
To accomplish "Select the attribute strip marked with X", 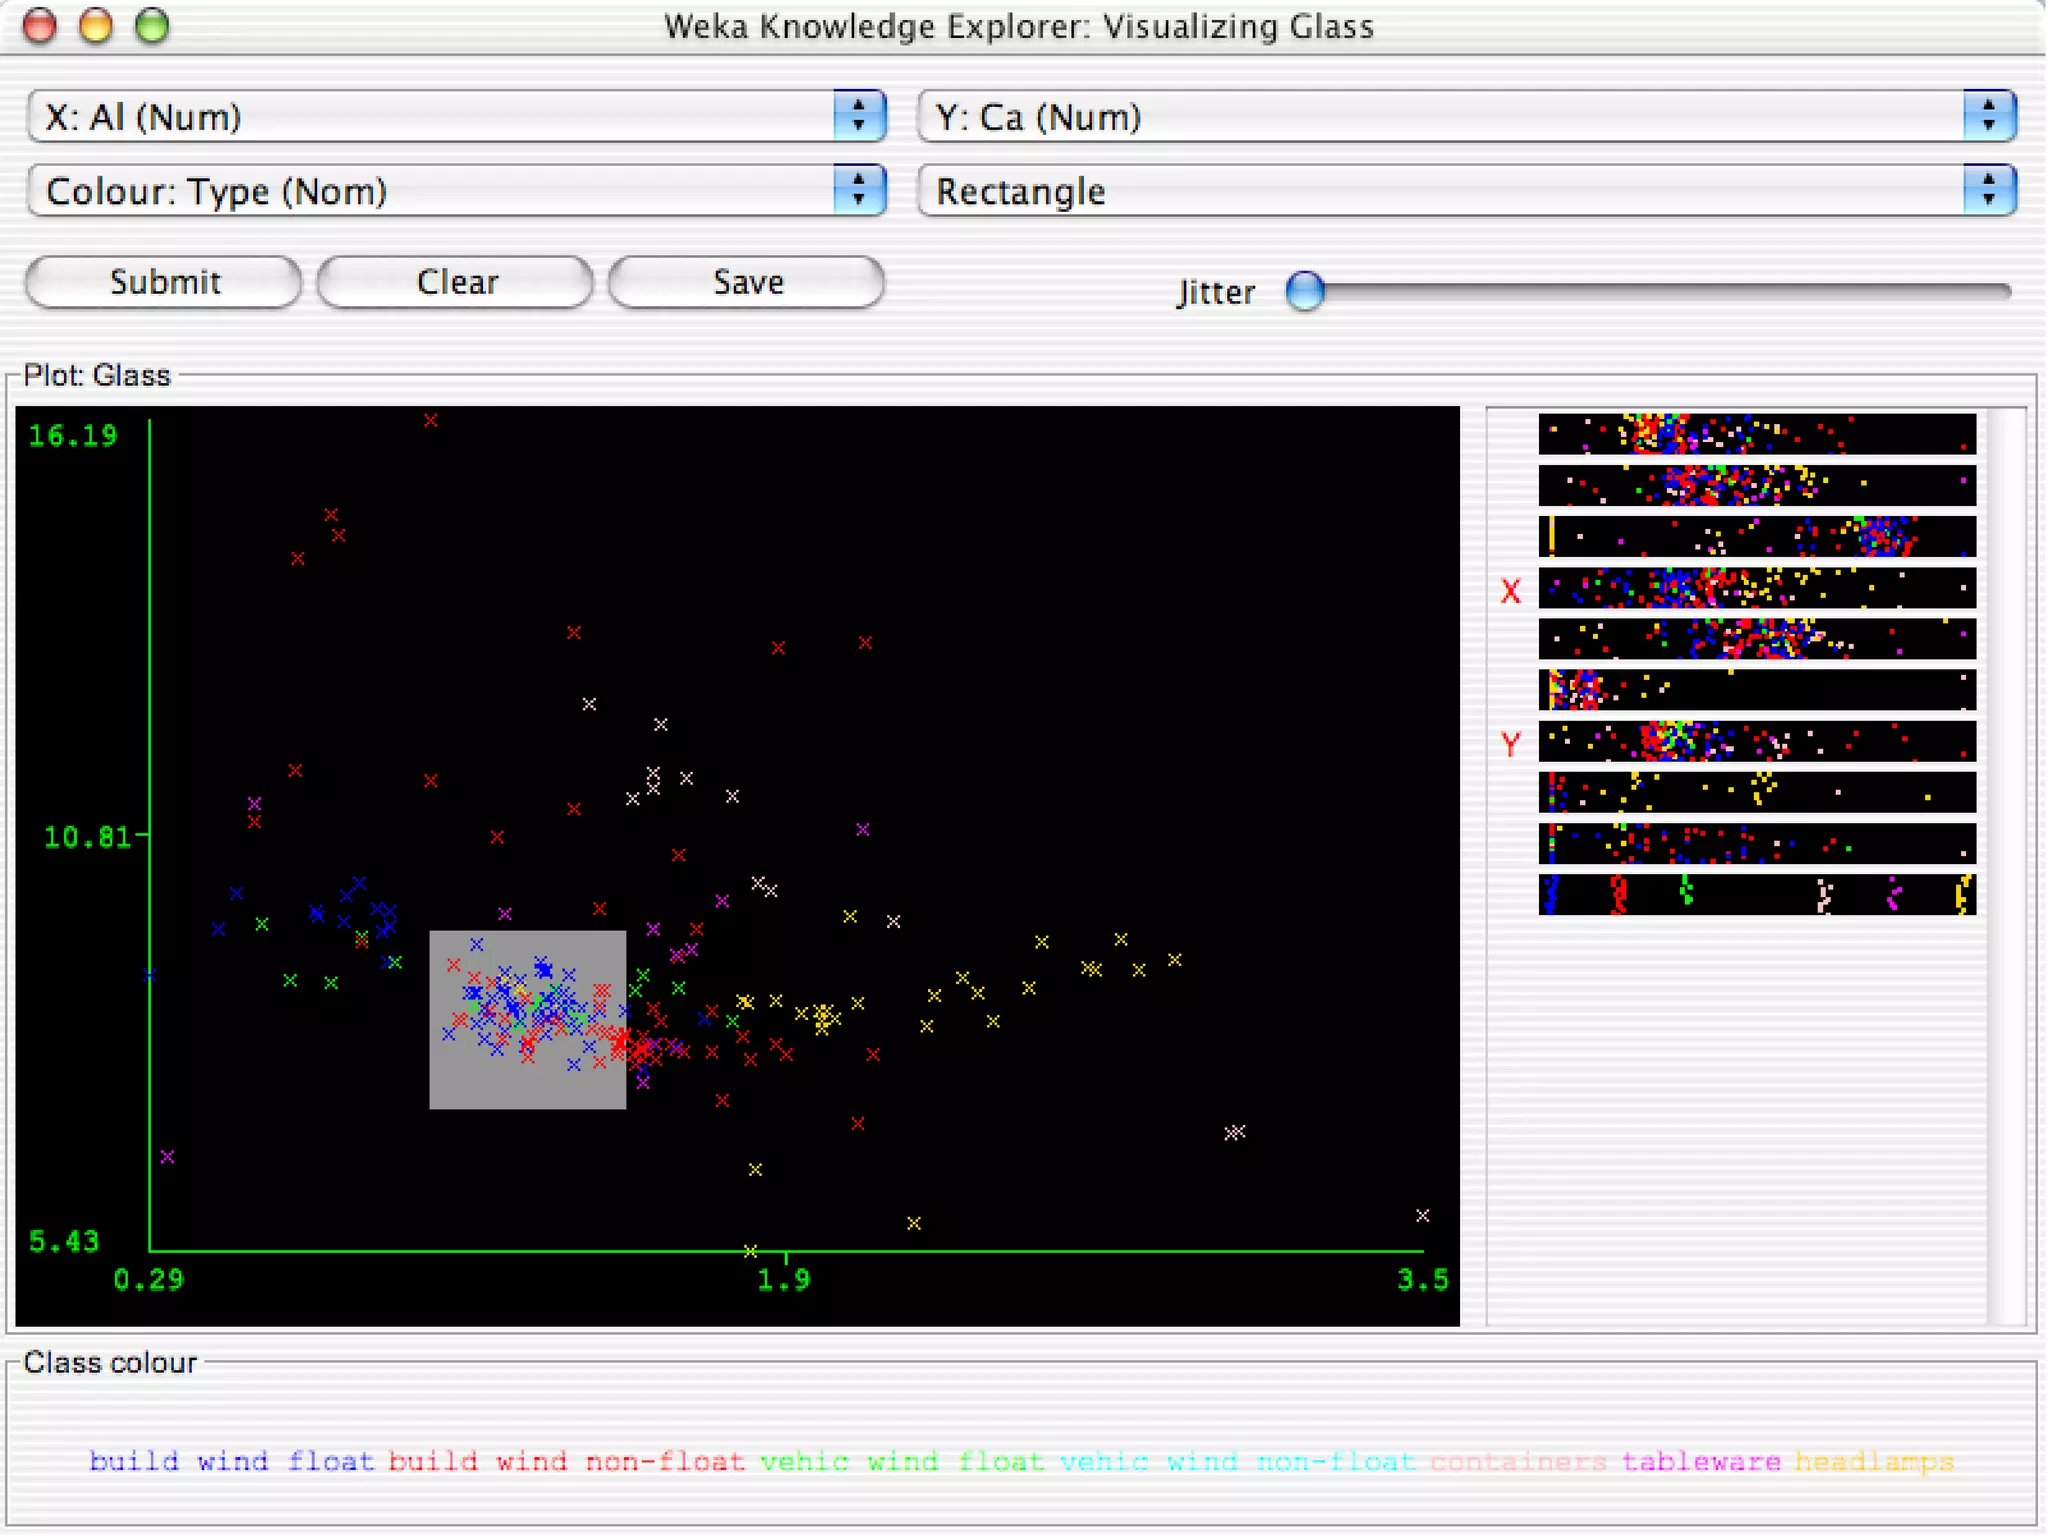I will 1756,588.
